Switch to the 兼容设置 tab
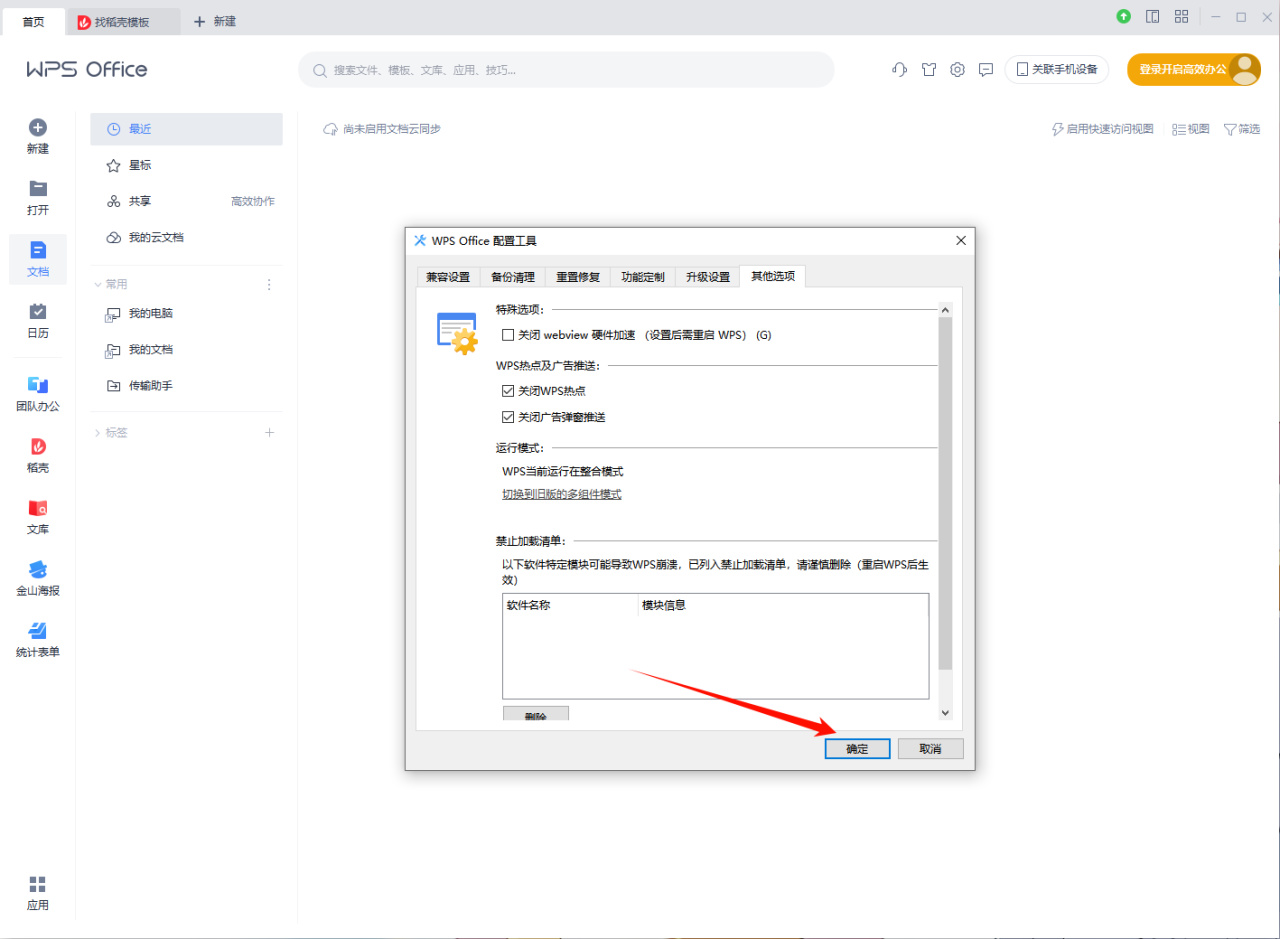 click(x=448, y=277)
